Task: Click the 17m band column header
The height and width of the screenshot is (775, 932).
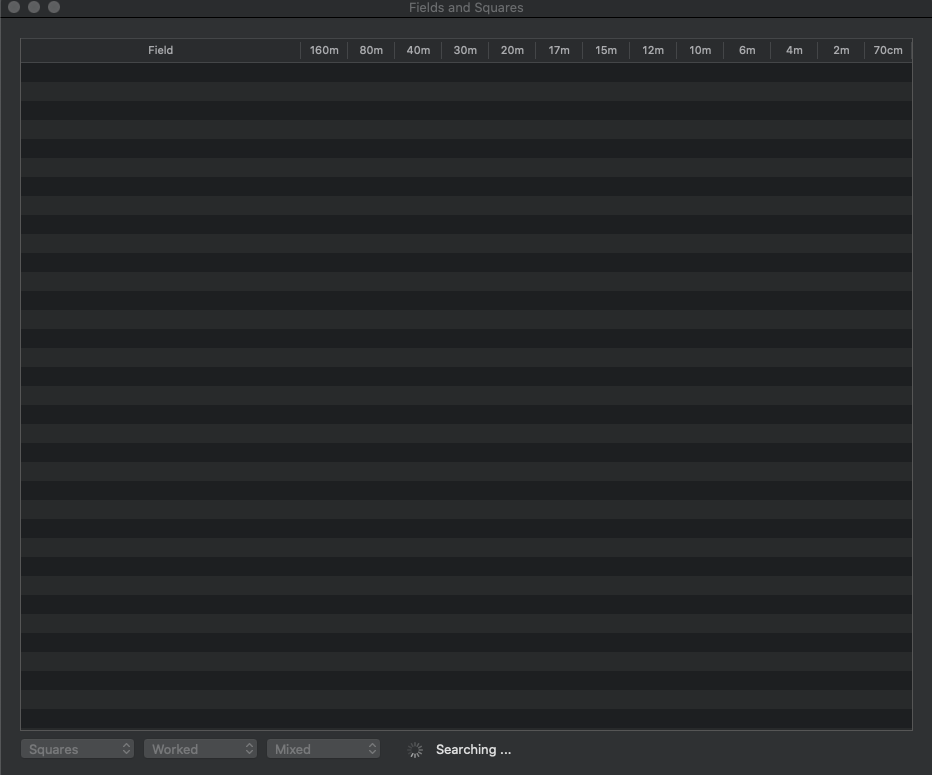Action: point(559,50)
